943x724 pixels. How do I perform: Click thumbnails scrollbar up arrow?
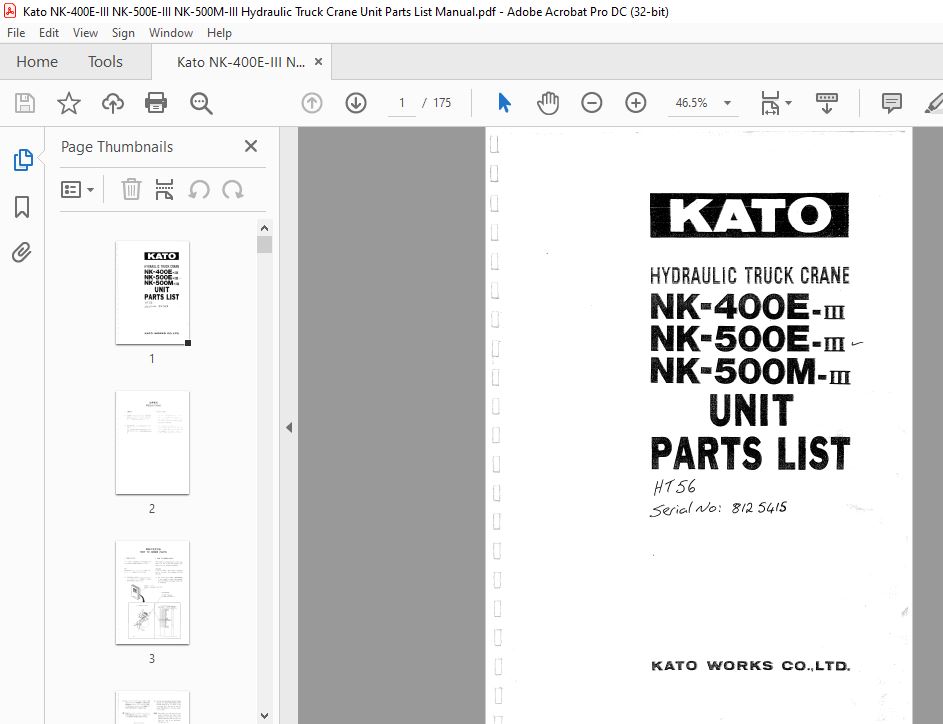[x=265, y=228]
